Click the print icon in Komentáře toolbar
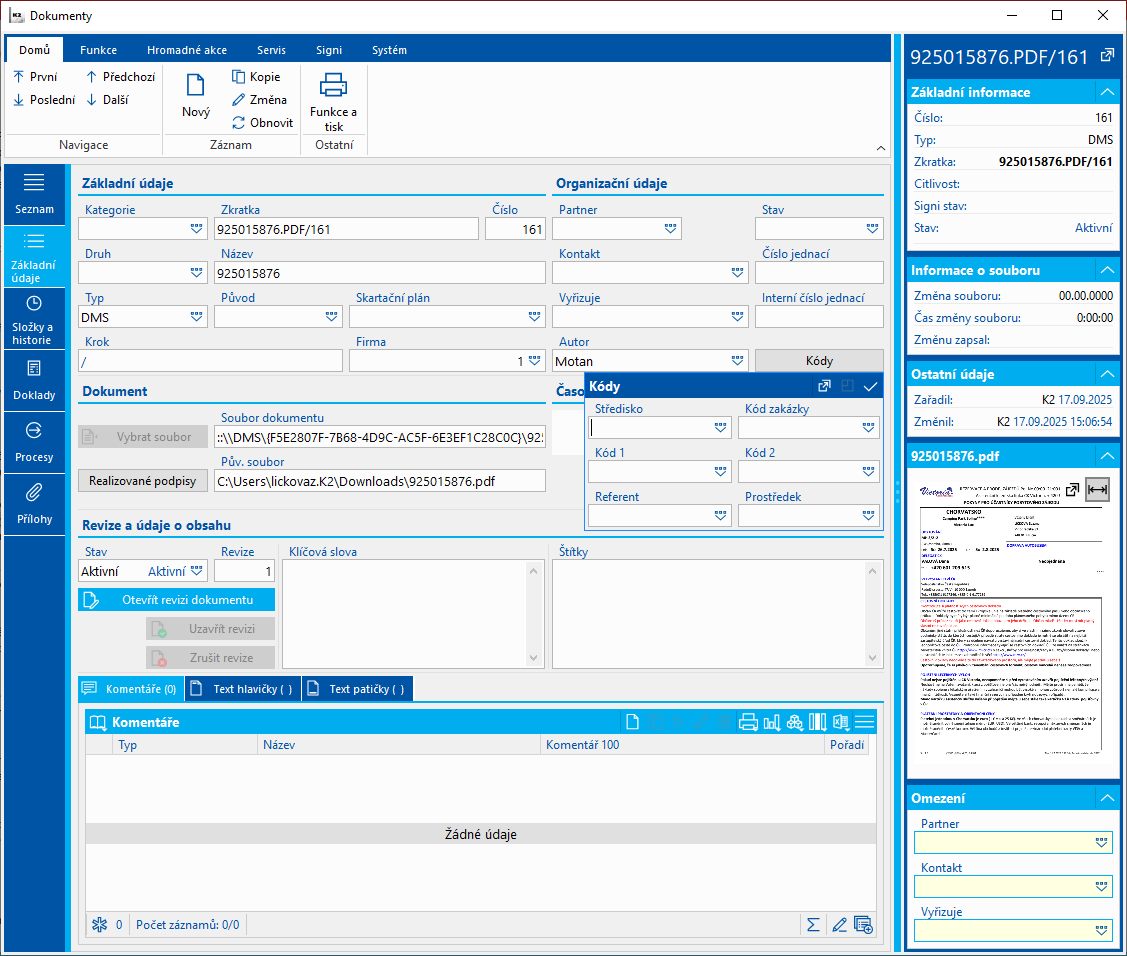This screenshot has width=1127, height=956. click(x=748, y=722)
